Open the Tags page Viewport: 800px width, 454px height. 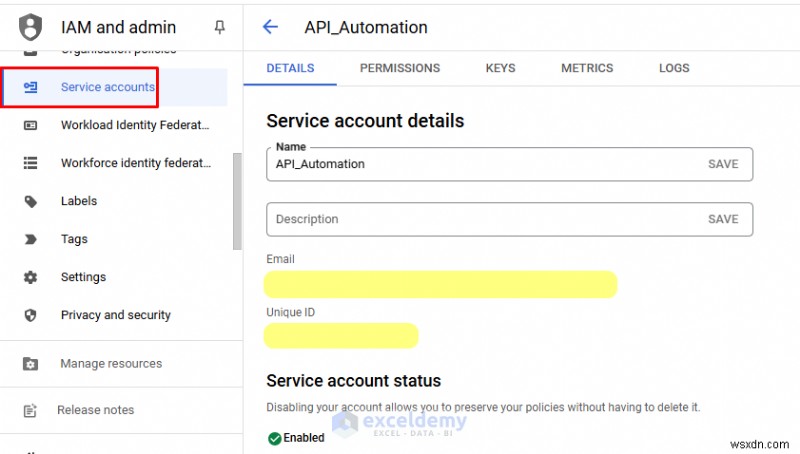point(74,239)
